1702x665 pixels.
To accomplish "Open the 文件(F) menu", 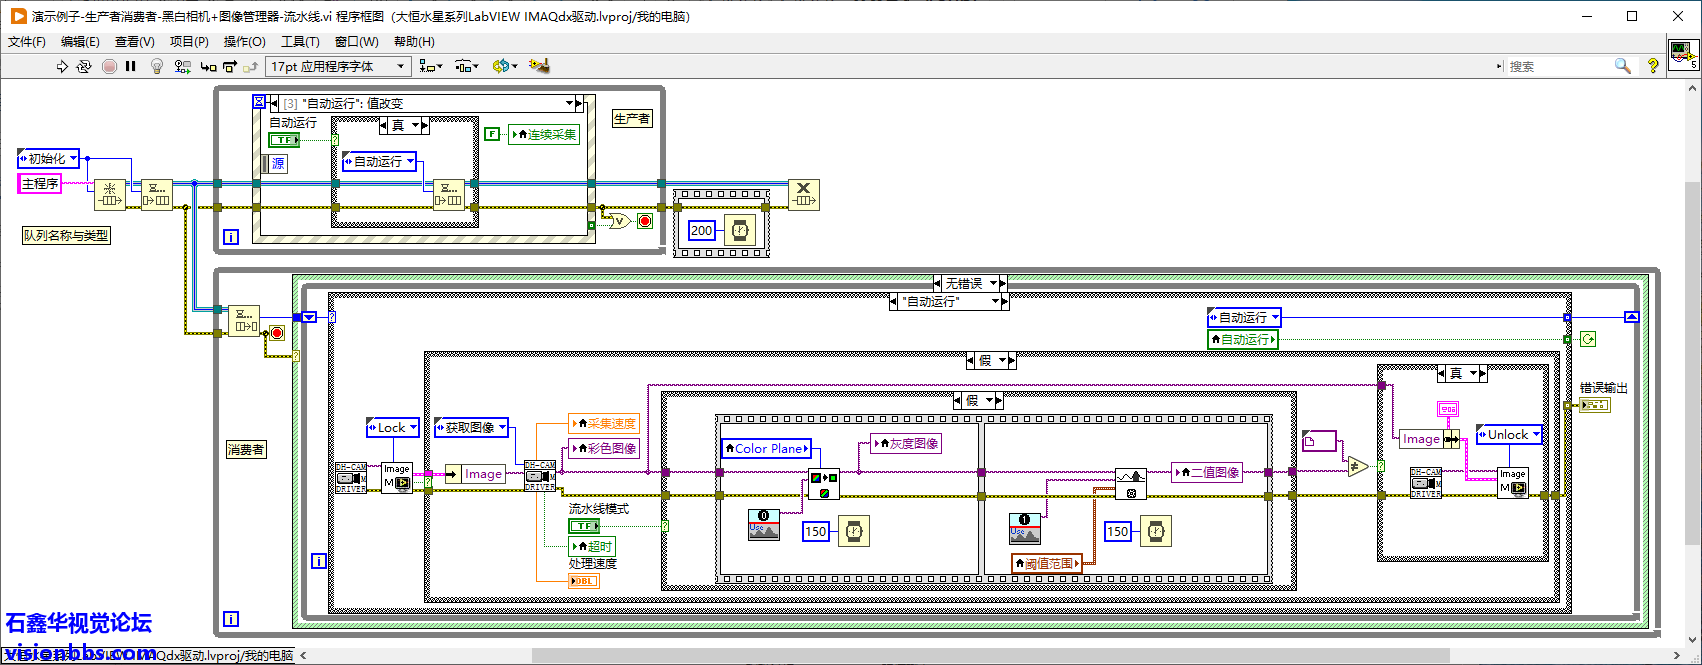I will (27, 41).
